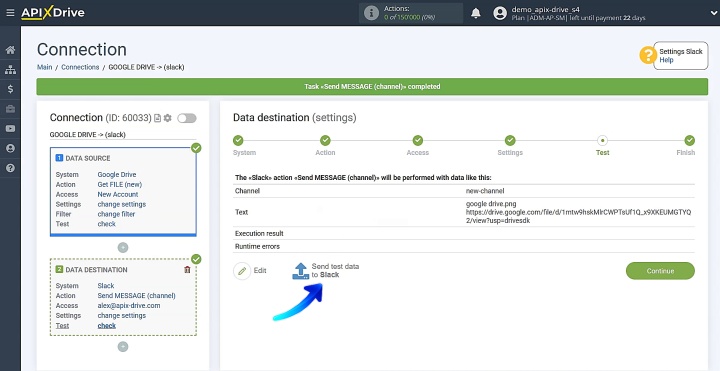Open the help question sidebar icon
The width and height of the screenshot is (720, 371).
10,168
